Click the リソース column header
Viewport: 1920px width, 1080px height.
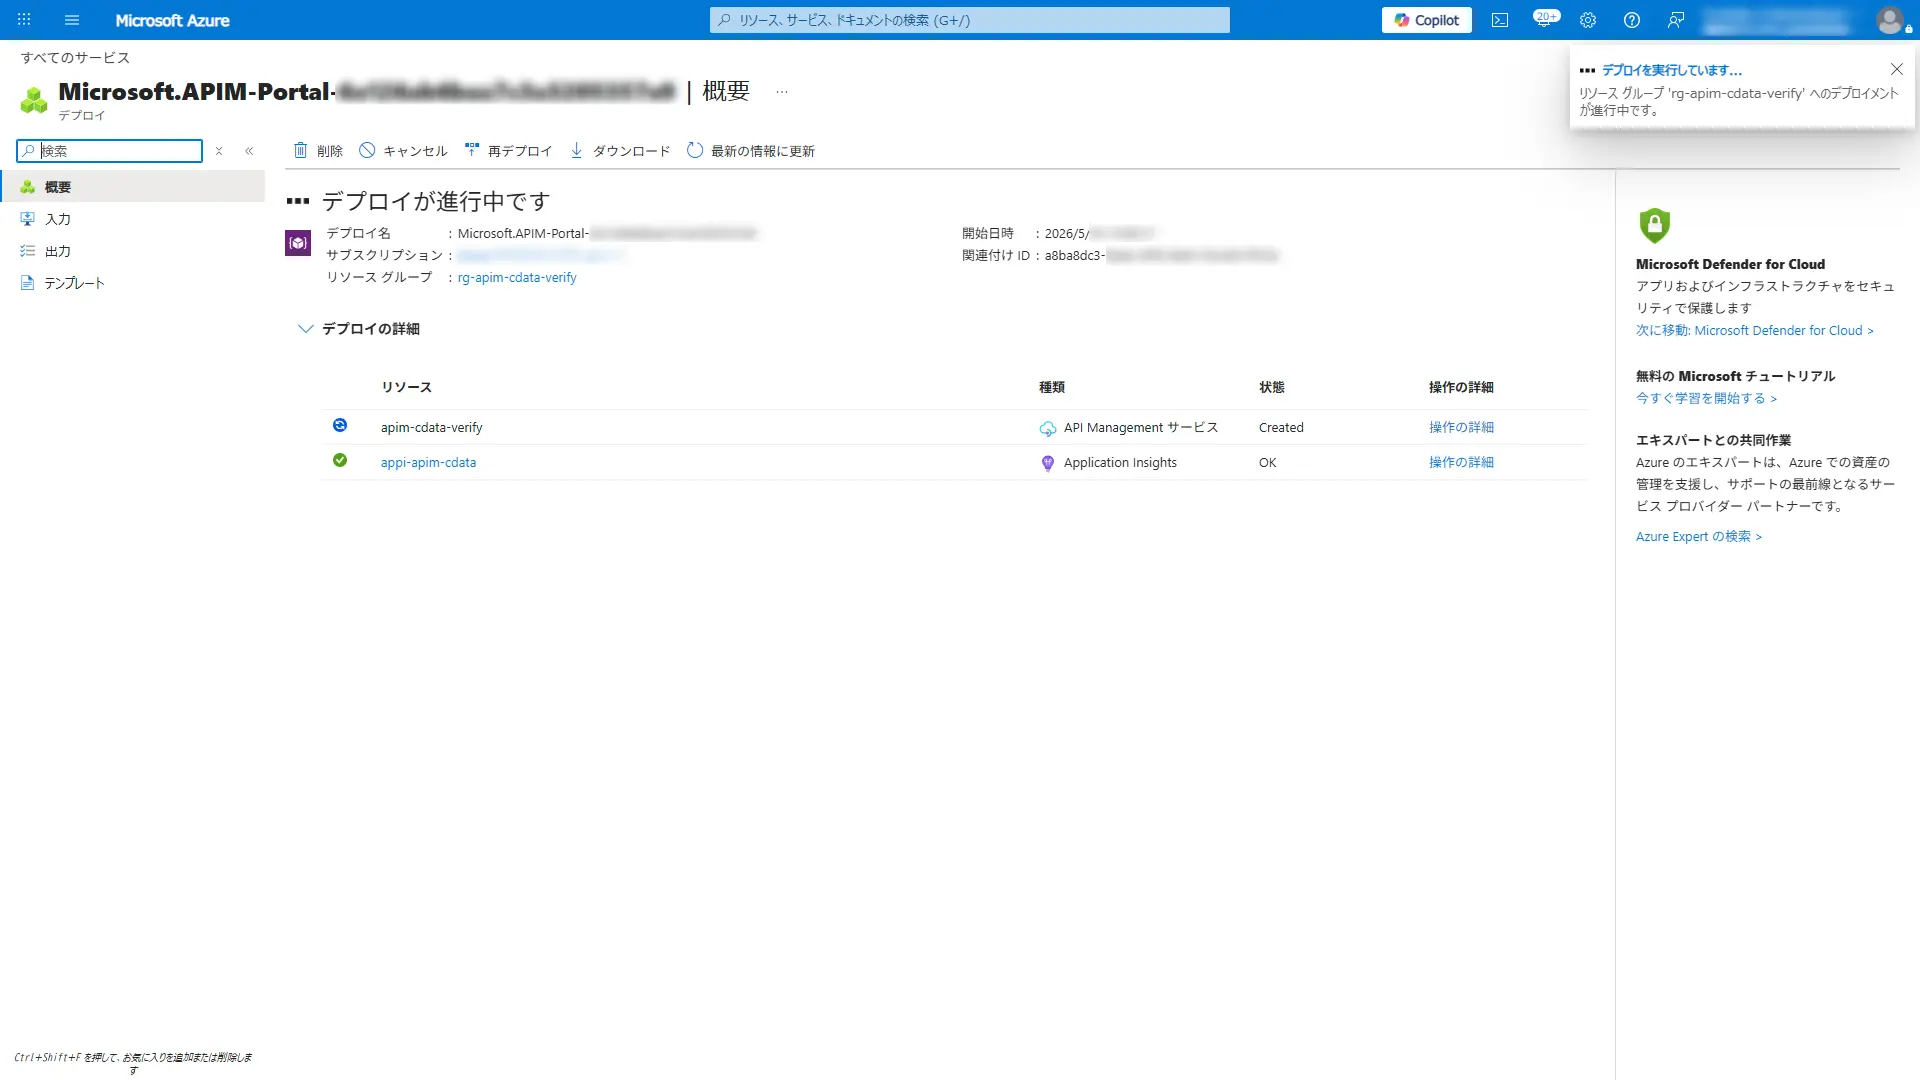406,388
